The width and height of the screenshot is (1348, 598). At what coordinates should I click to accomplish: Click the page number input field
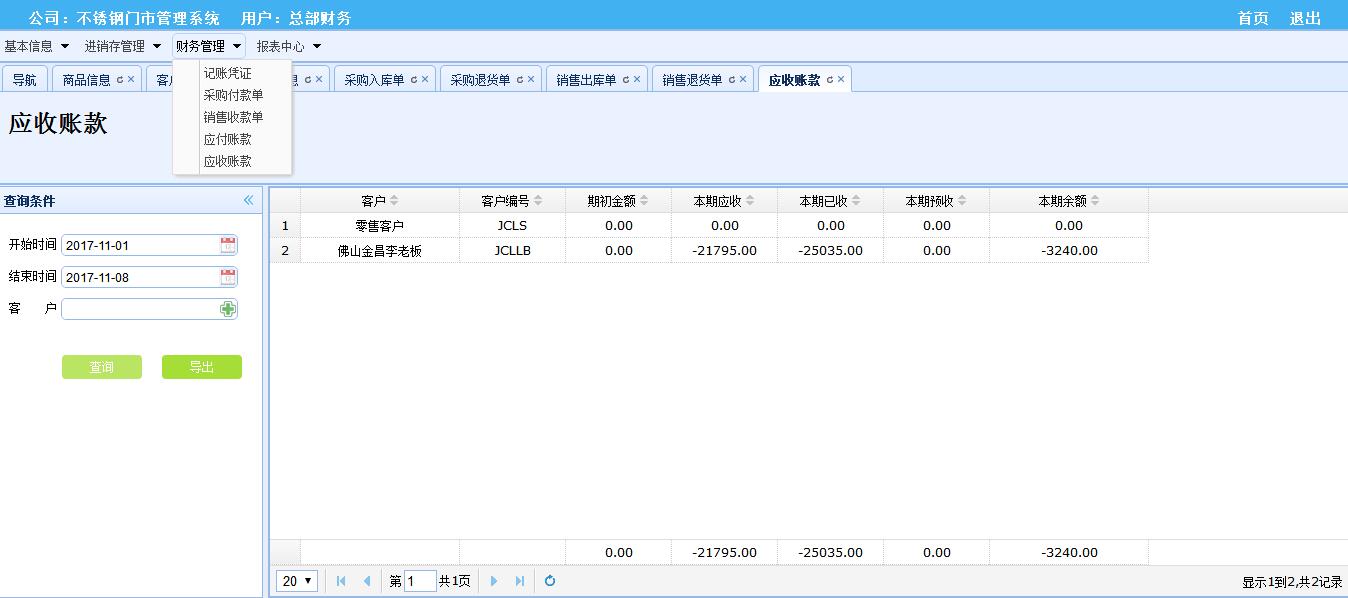(x=420, y=581)
